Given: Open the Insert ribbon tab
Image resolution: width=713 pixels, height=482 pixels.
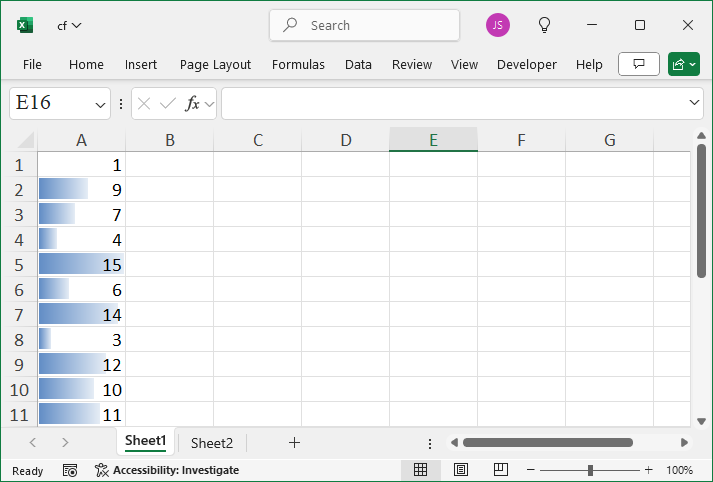Looking at the screenshot, I should click(141, 65).
